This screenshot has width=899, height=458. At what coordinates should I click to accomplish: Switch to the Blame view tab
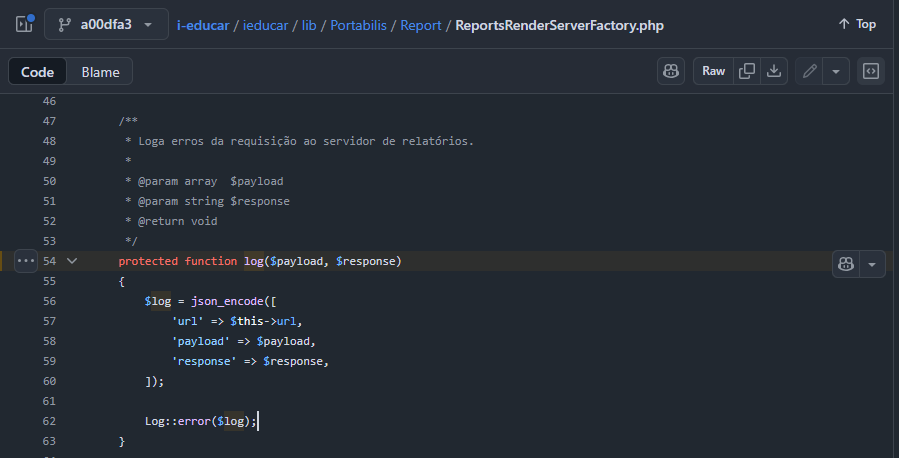(x=100, y=72)
